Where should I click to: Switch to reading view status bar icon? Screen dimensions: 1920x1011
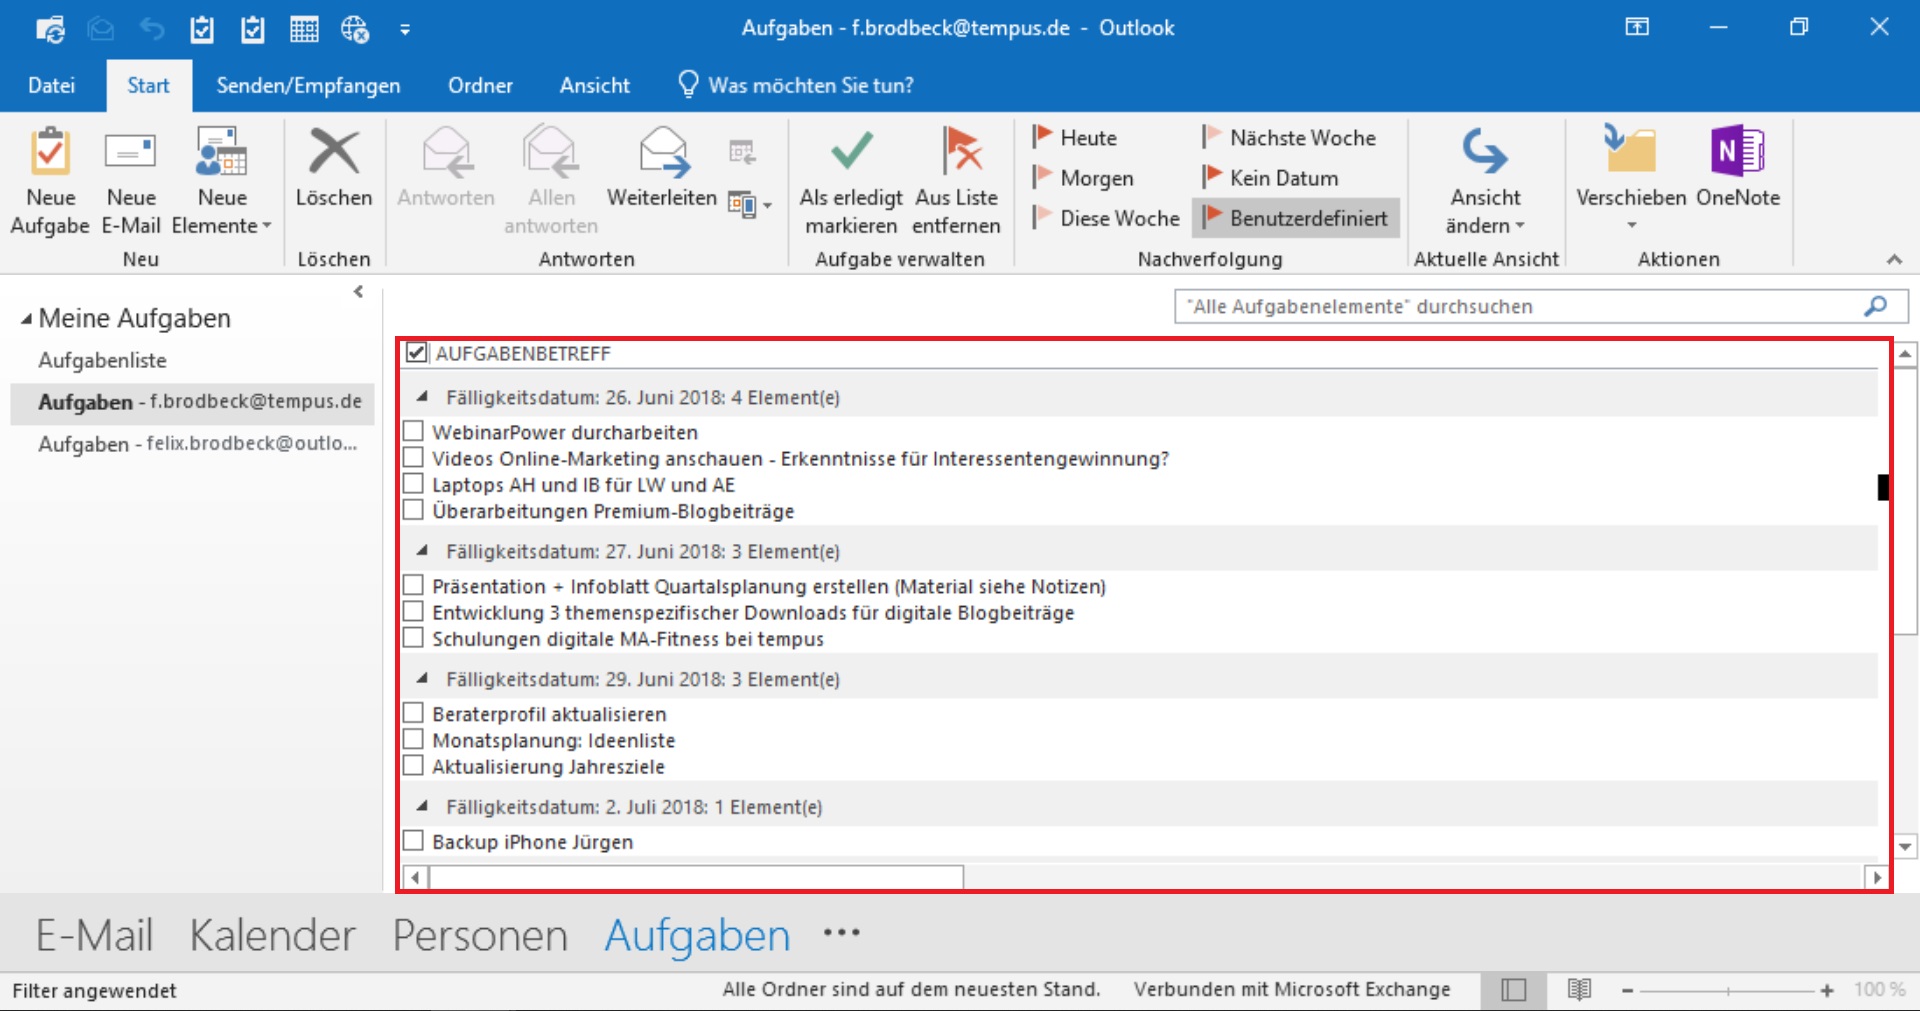(1579, 990)
